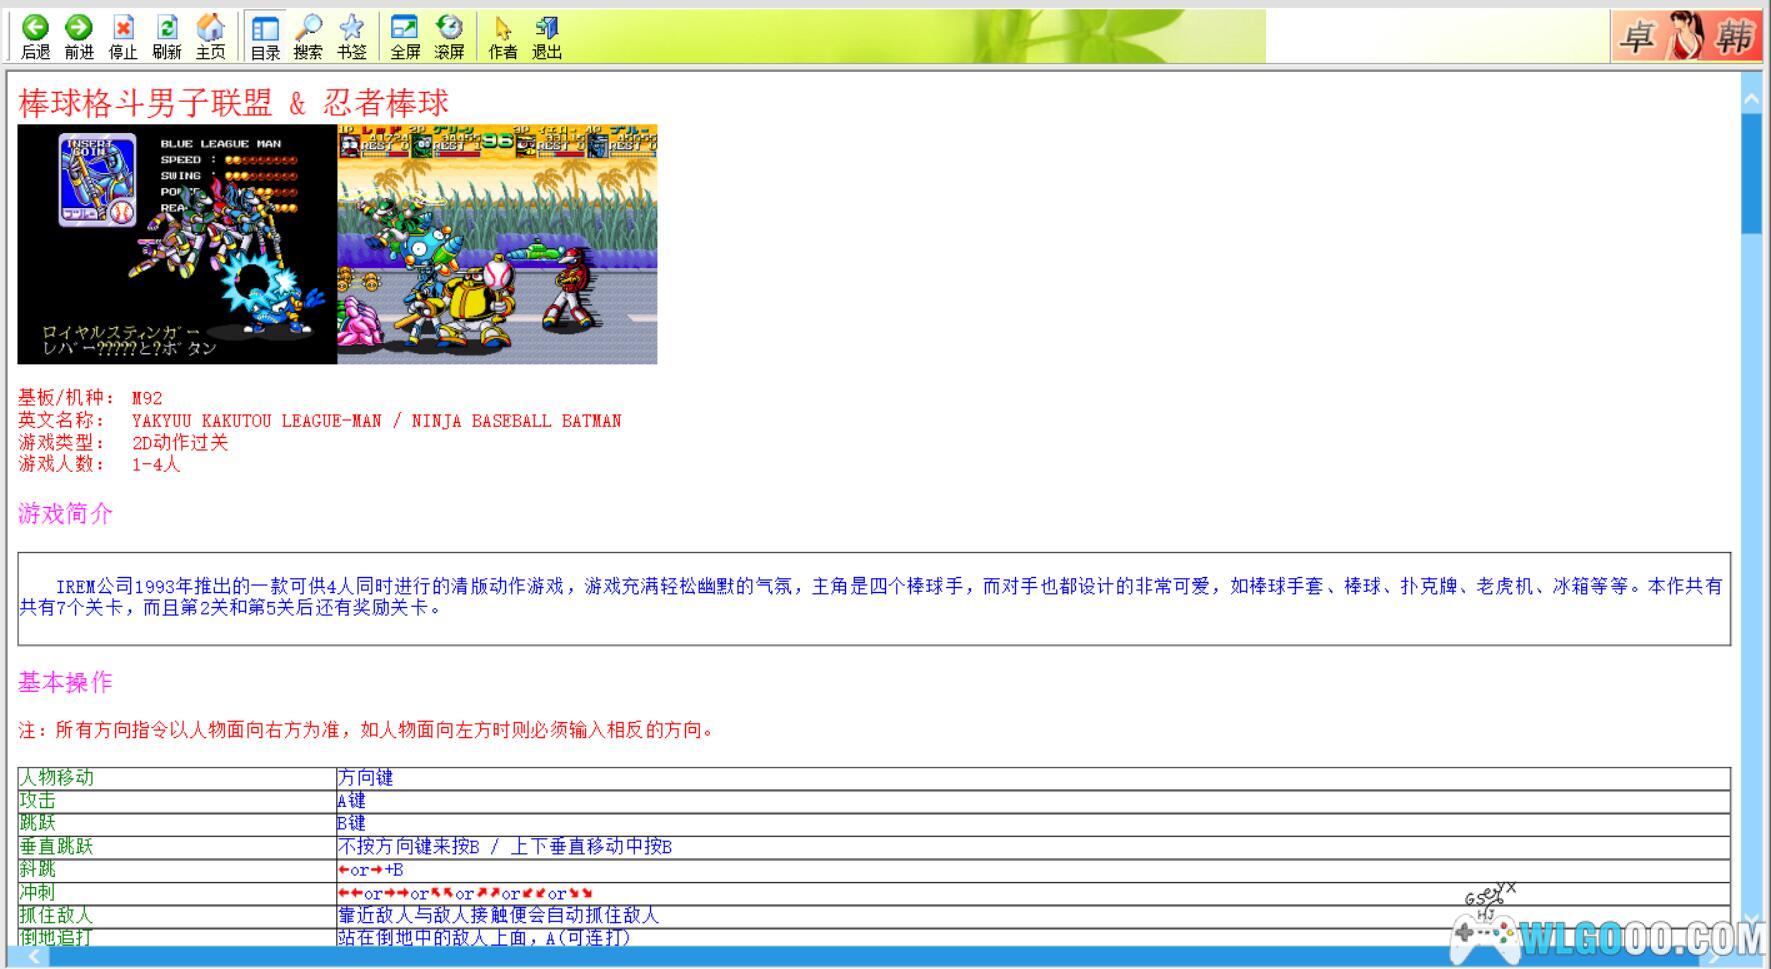Switch to 全屏 (Fullscreen) mode

pyautogui.click(x=405, y=37)
